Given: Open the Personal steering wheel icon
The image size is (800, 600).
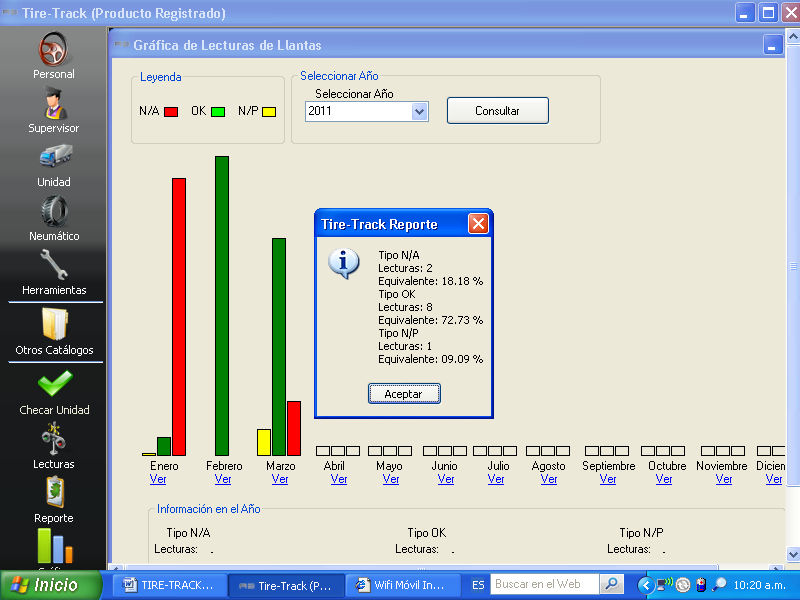Looking at the screenshot, I should click(x=53, y=48).
